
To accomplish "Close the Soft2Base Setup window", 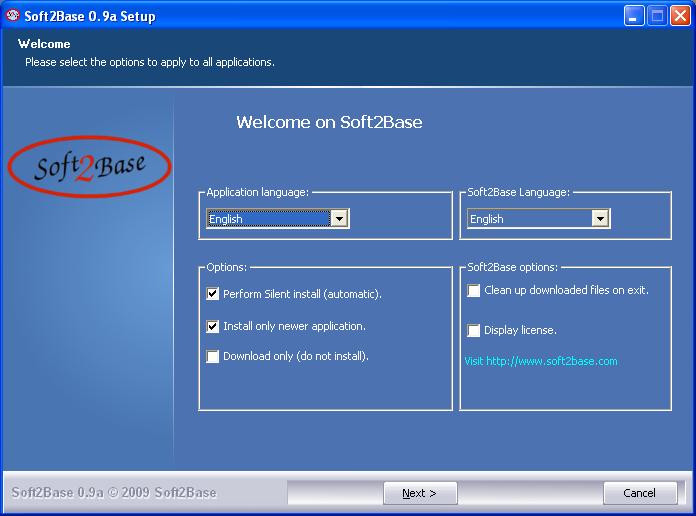I will point(680,16).
